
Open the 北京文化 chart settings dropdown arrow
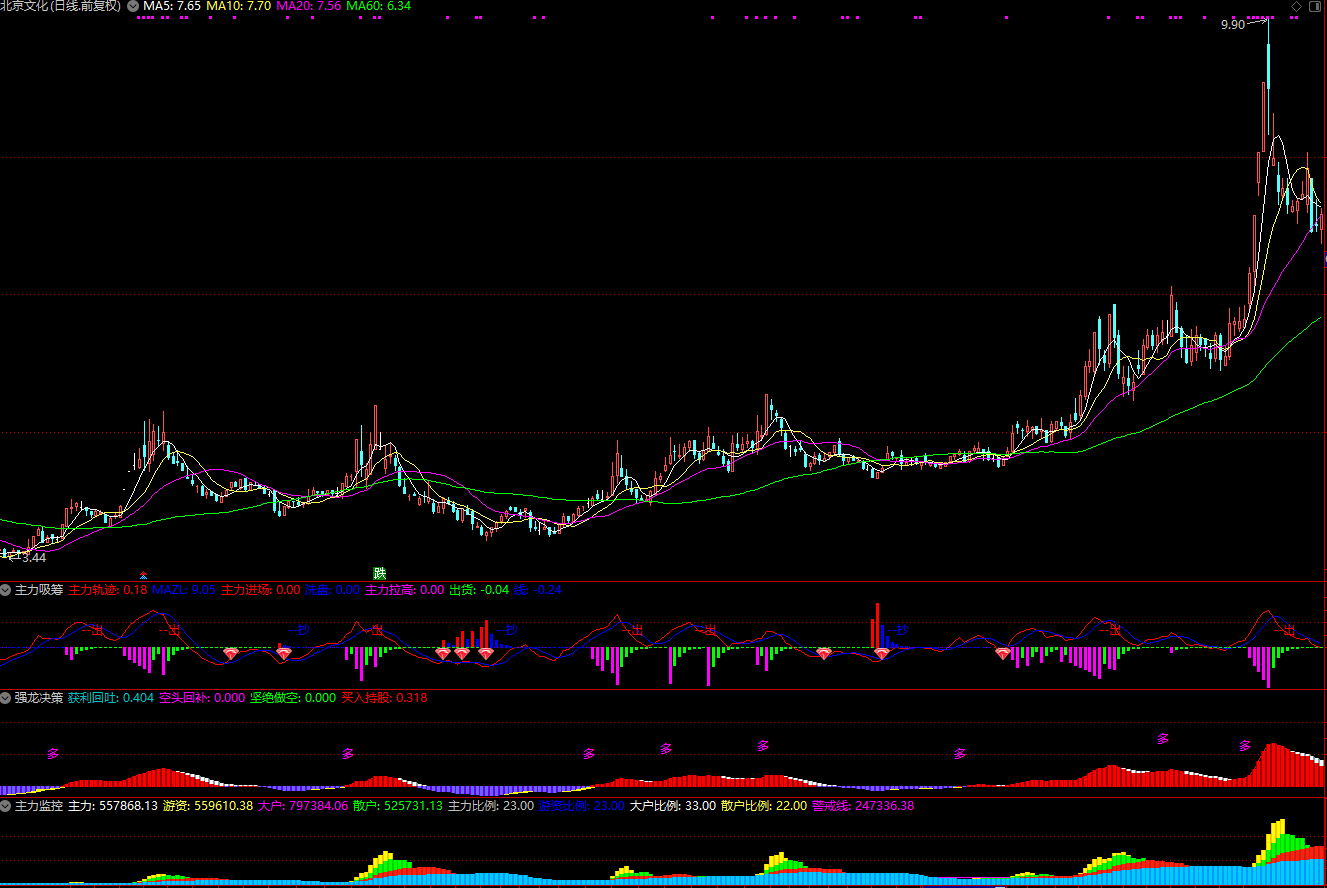pos(133,6)
